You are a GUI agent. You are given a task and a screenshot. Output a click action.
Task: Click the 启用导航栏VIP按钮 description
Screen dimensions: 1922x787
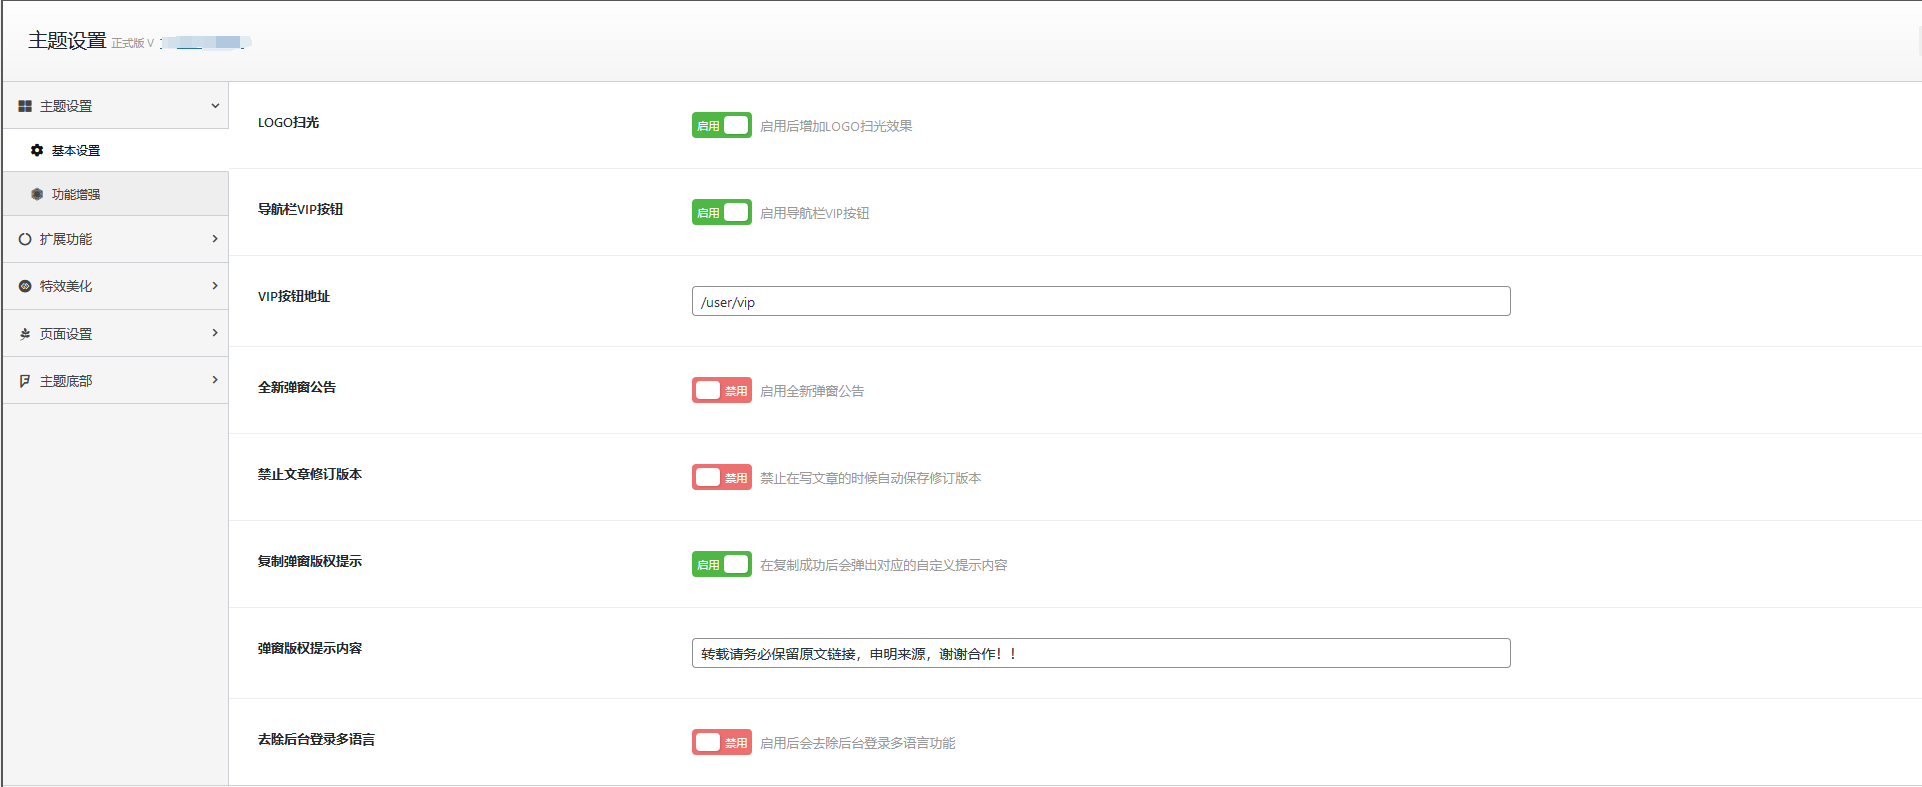click(814, 213)
